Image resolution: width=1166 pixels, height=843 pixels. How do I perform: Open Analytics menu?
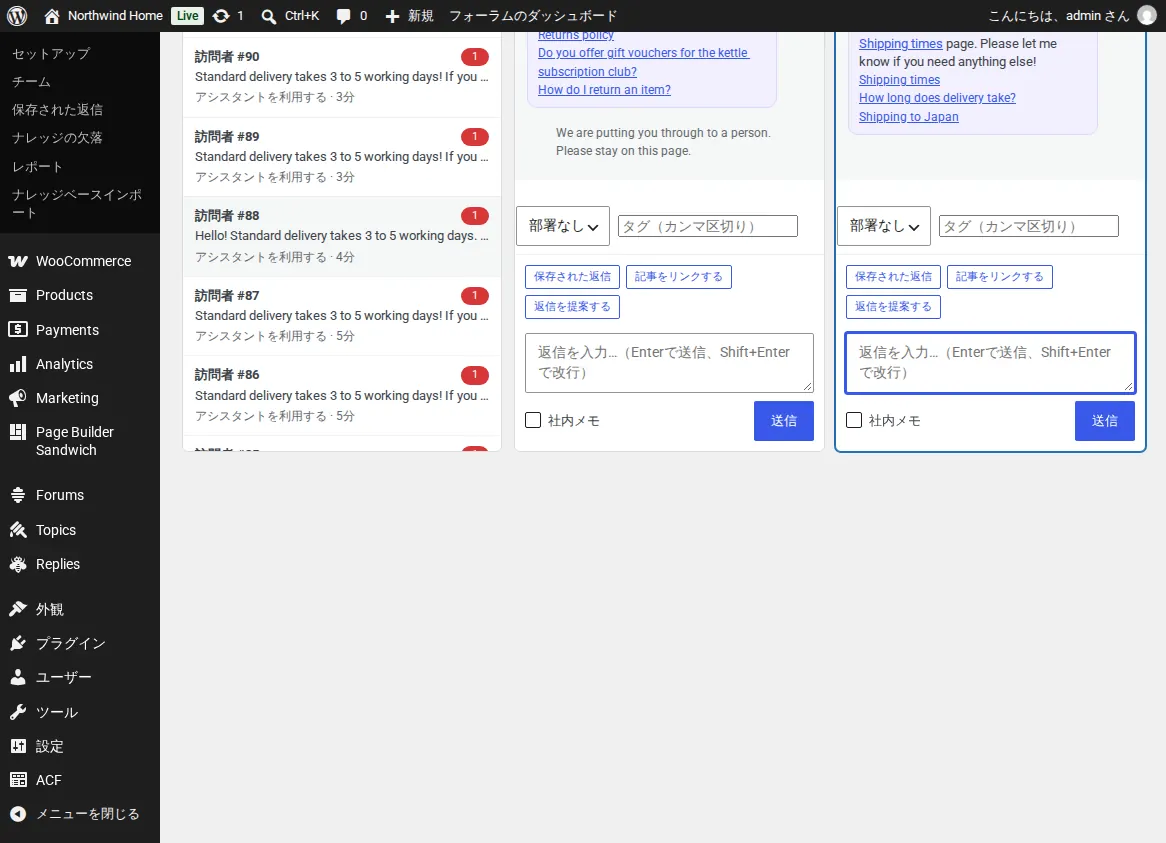tap(80, 364)
